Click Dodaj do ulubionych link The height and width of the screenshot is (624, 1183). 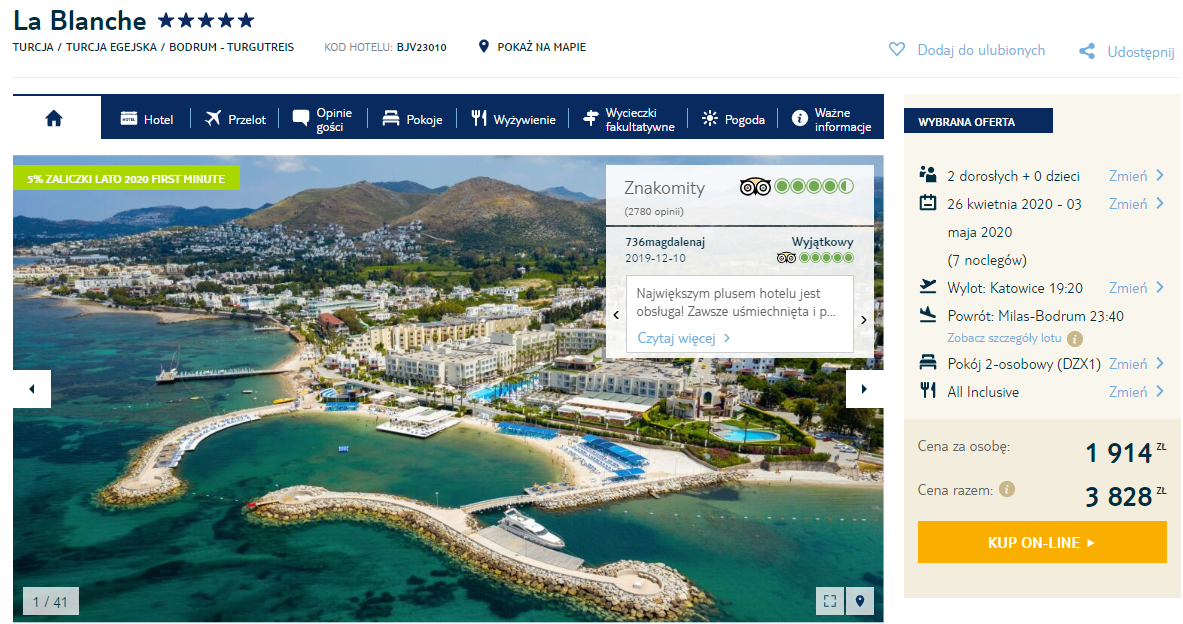tap(981, 50)
